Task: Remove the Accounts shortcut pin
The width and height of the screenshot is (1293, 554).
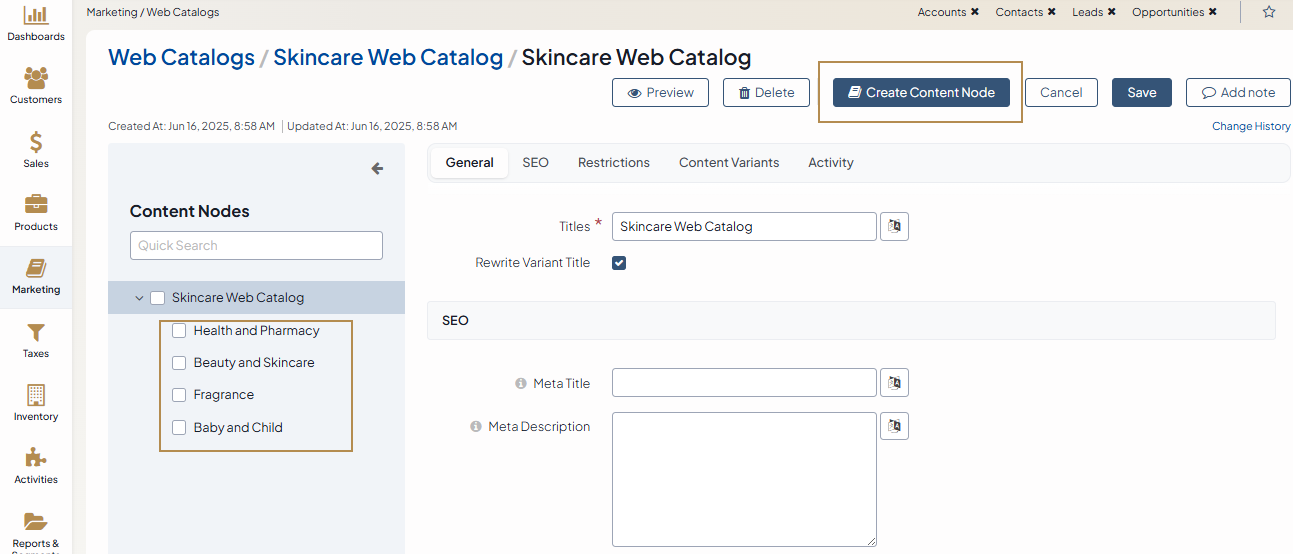Action: click(x=975, y=13)
